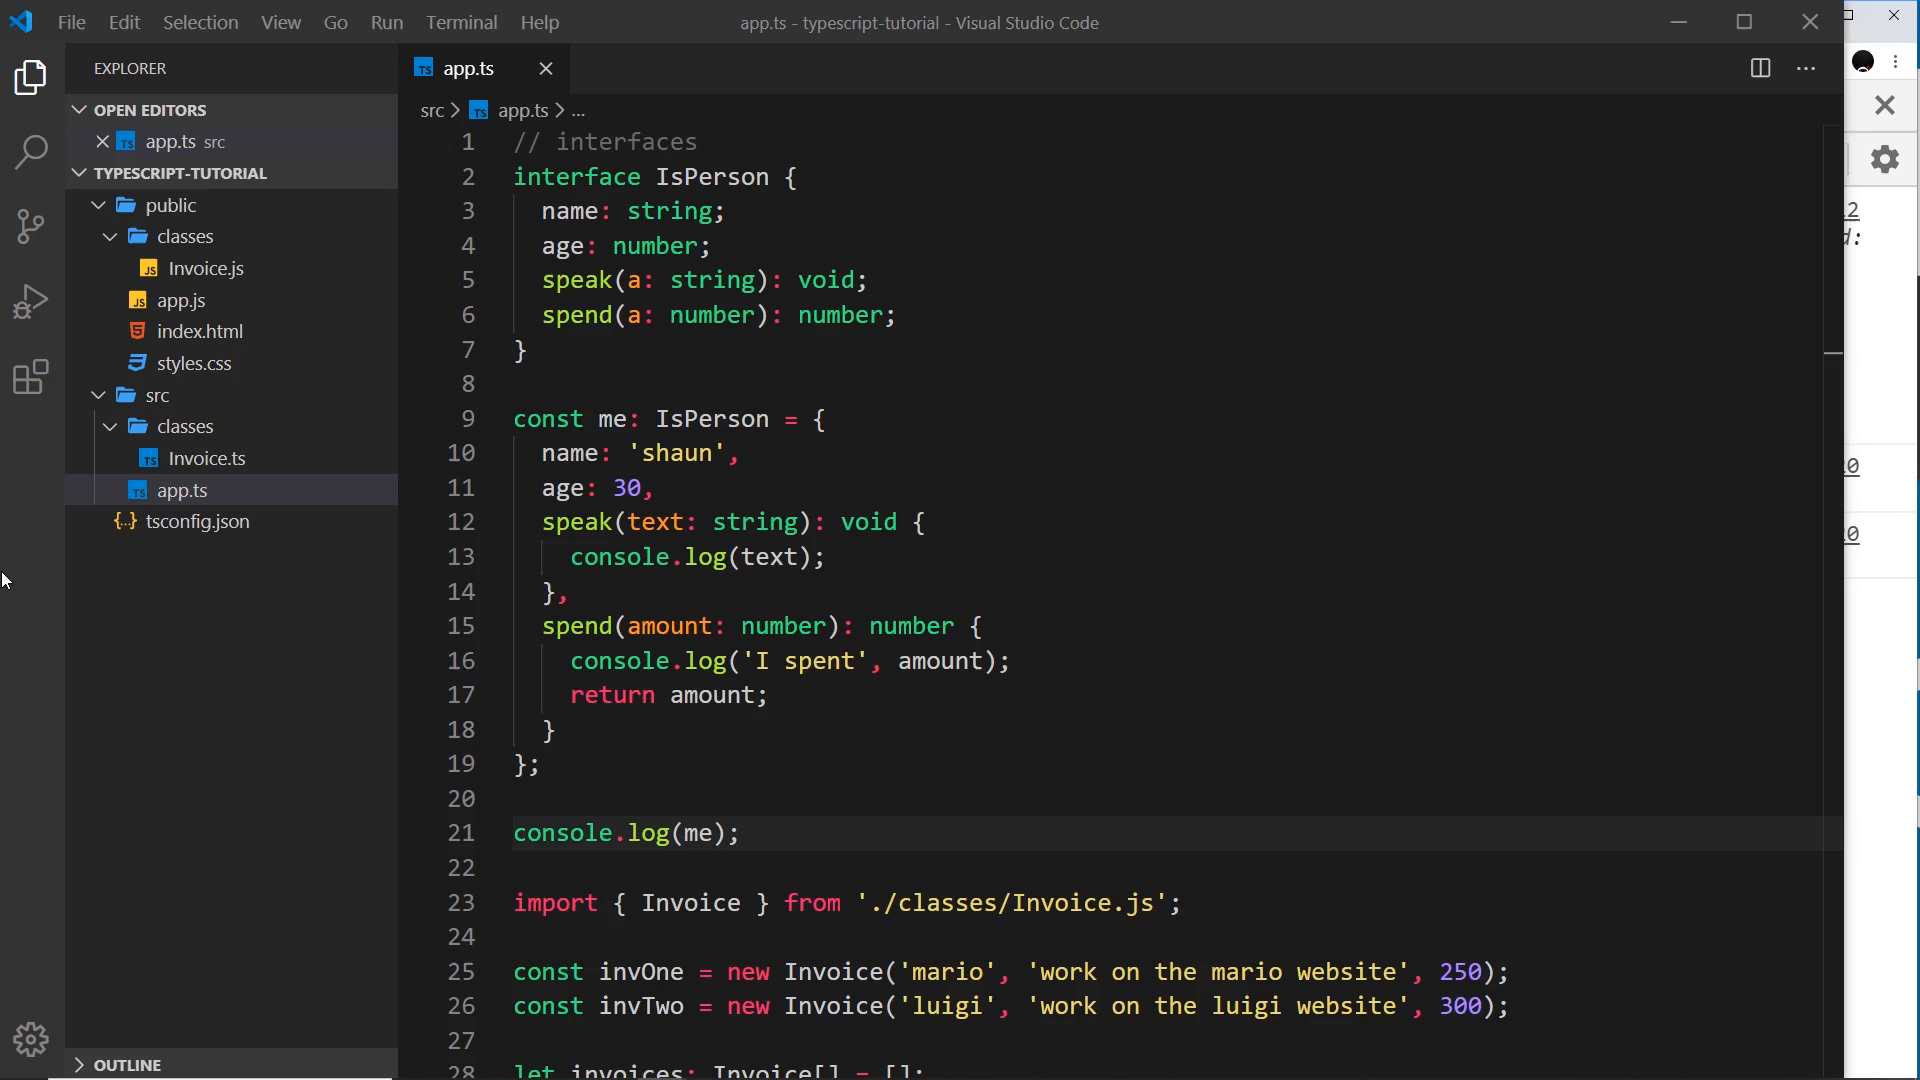
Task: Open the Run and Debug view
Action: [x=31, y=301]
